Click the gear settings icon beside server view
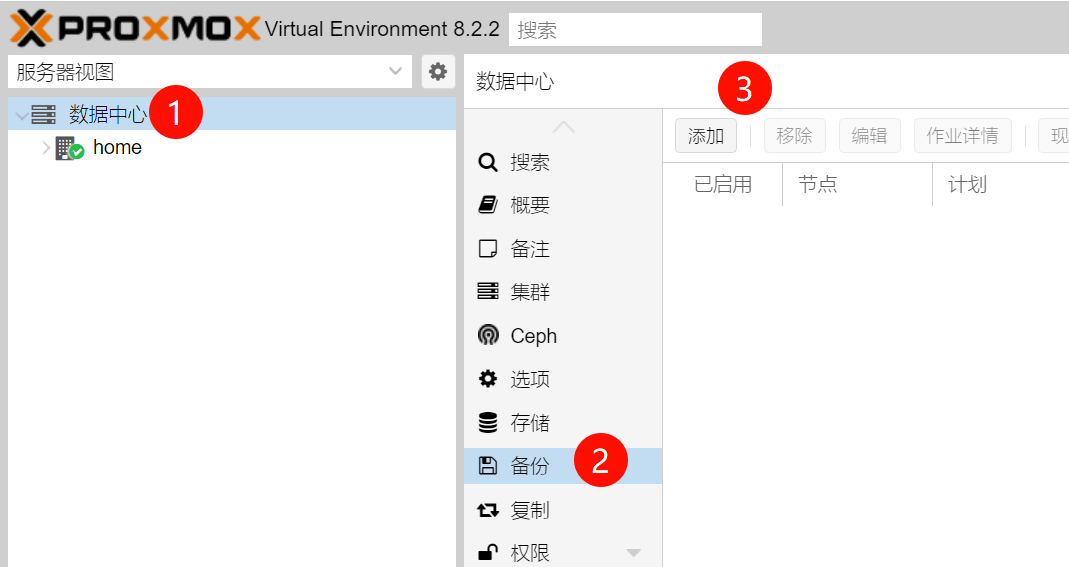Screen dimensions: 1069x567 click(437, 72)
